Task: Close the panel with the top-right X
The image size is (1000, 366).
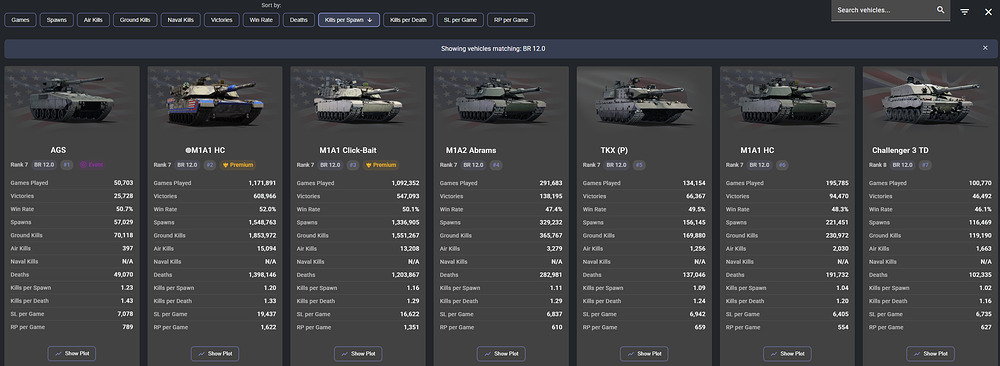Action: click(989, 11)
